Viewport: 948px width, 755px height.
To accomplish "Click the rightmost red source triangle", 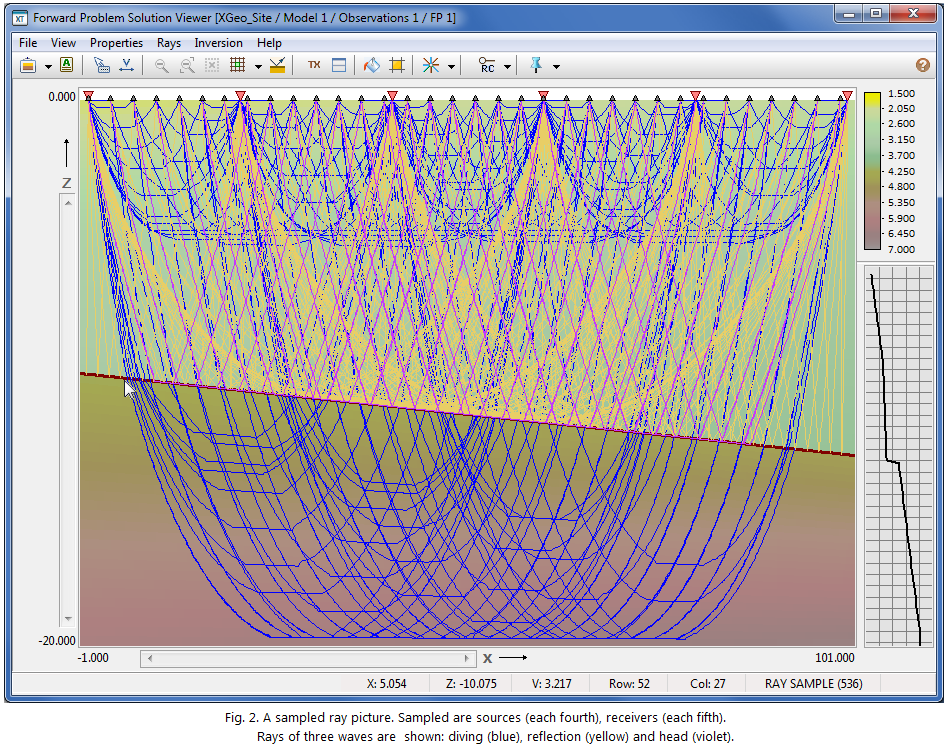I will click(x=847, y=95).
